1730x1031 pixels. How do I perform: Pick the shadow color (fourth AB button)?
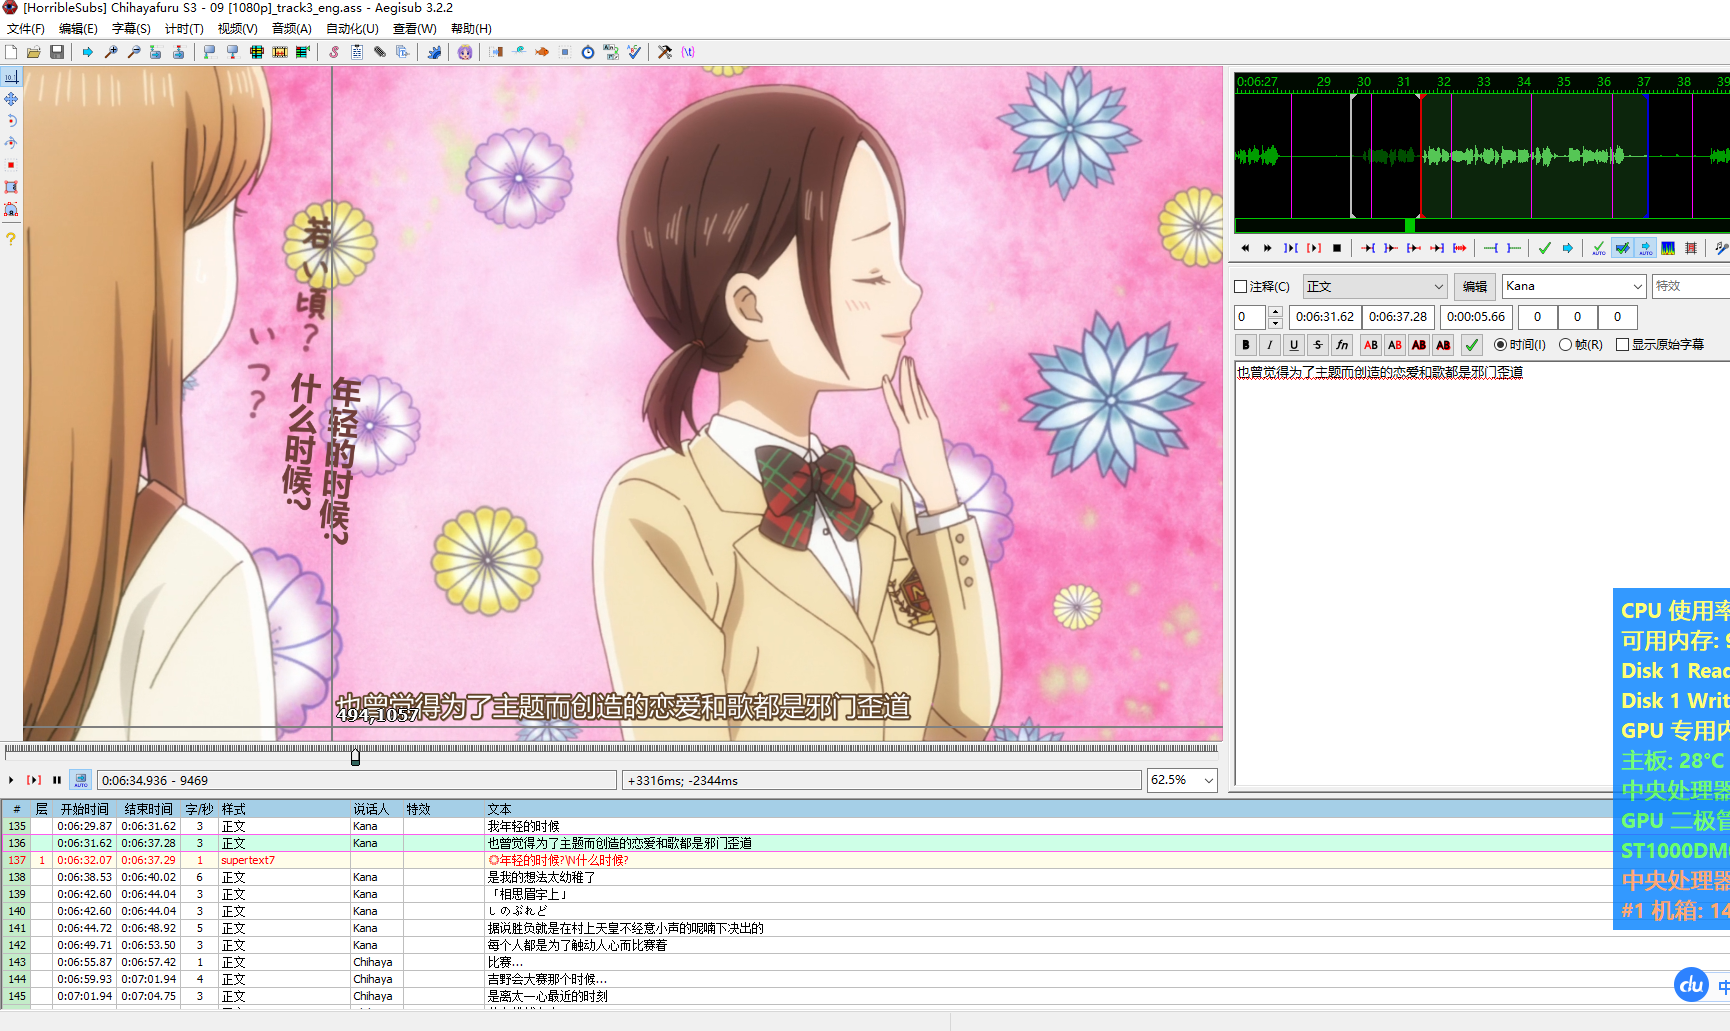tap(1443, 345)
